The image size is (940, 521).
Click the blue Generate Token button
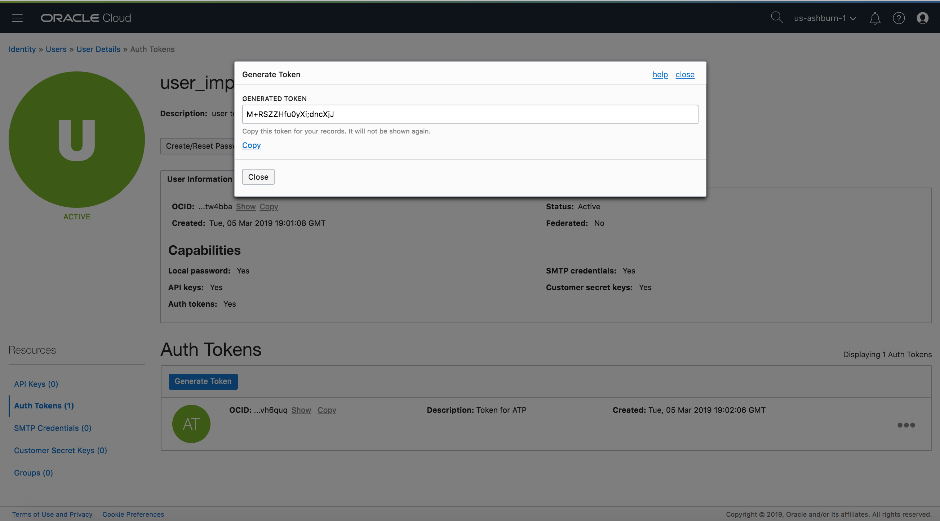203,381
